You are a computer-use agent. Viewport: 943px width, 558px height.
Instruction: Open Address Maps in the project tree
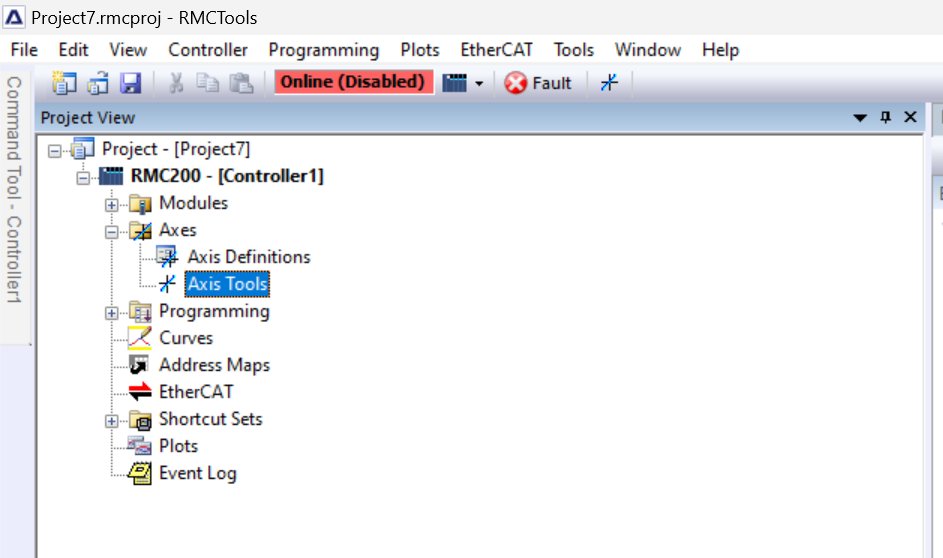(214, 365)
